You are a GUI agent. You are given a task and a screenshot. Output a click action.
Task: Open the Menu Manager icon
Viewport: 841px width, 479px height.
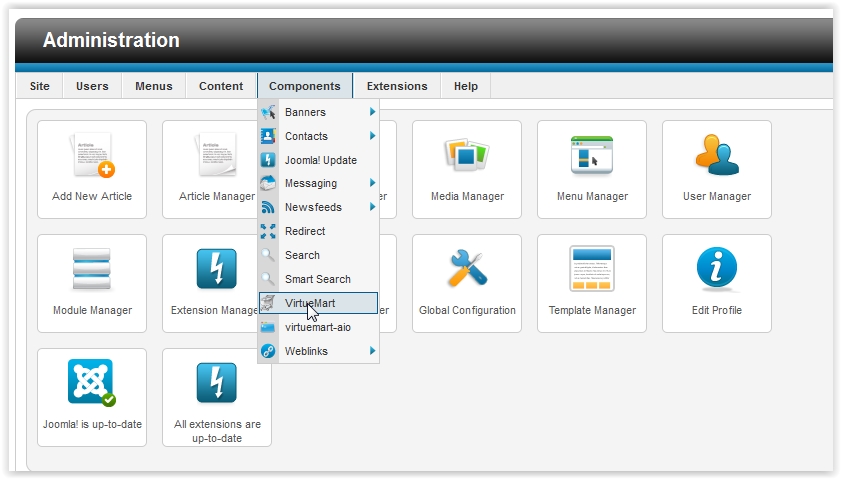[x=591, y=156]
